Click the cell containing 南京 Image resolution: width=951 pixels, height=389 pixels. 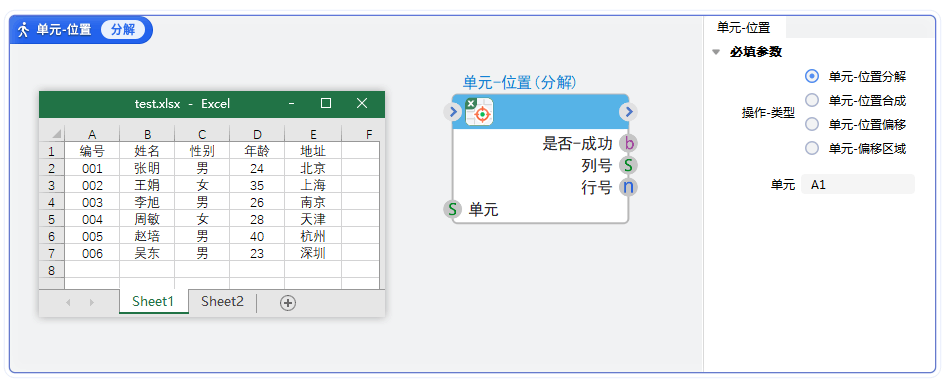pos(313,202)
